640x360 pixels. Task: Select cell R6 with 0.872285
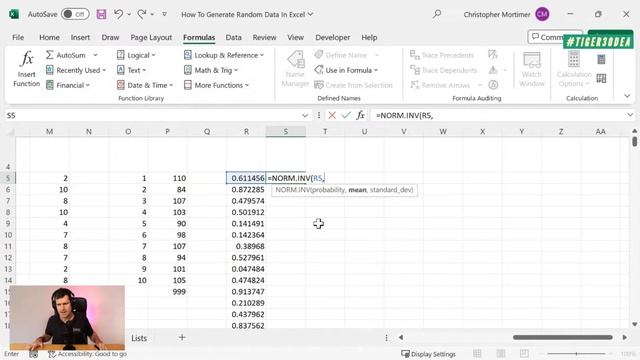pos(246,189)
